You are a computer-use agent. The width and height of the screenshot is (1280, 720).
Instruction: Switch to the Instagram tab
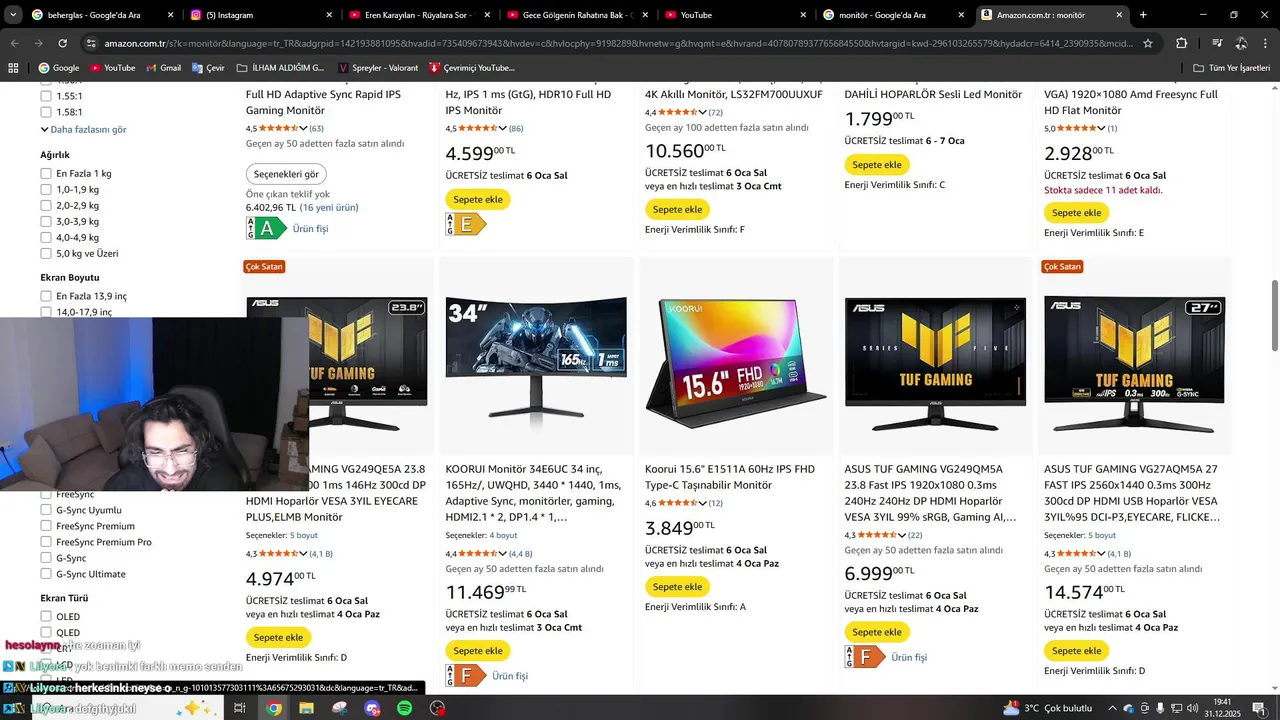click(256, 15)
